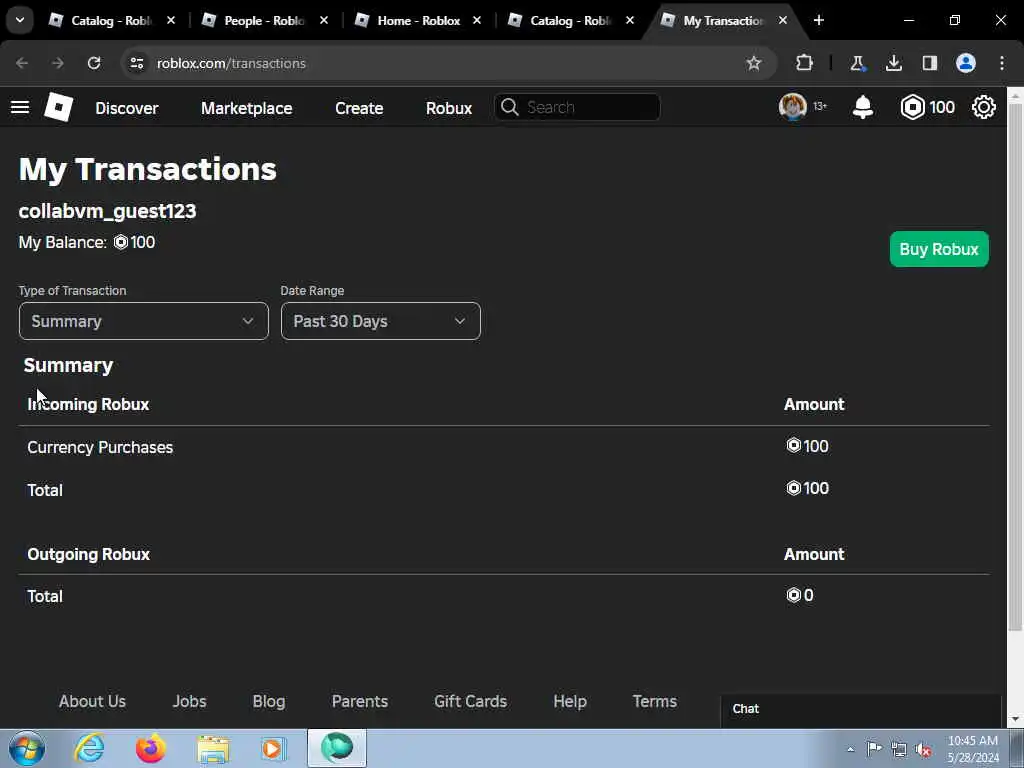Open Windows Media Player from taskbar
The width and height of the screenshot is (1024, 768).
click(274, 748)
